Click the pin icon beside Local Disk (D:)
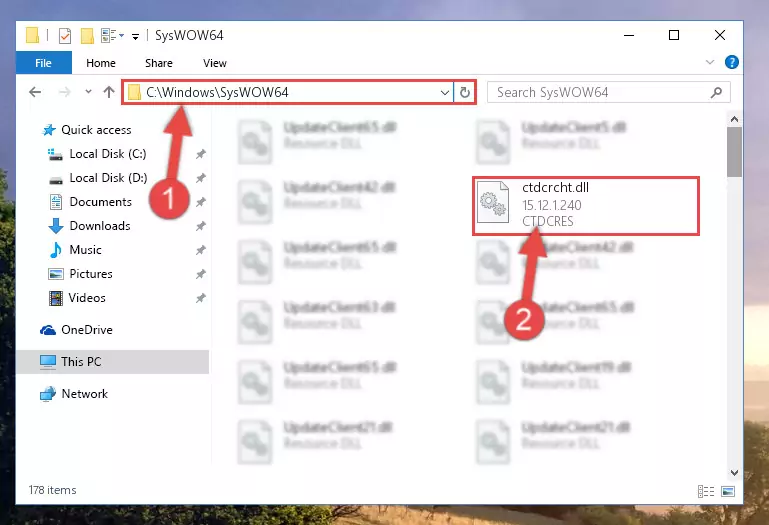 tap(201, 178)
